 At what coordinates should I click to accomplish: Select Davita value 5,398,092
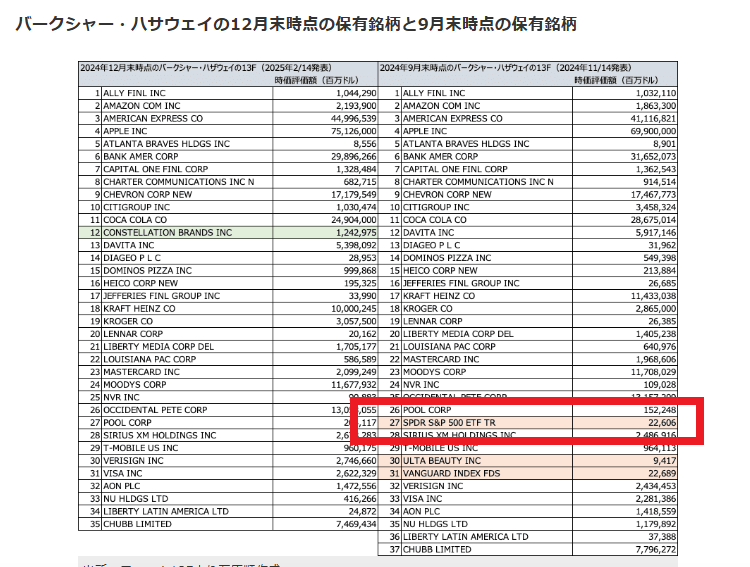point(356,245)
